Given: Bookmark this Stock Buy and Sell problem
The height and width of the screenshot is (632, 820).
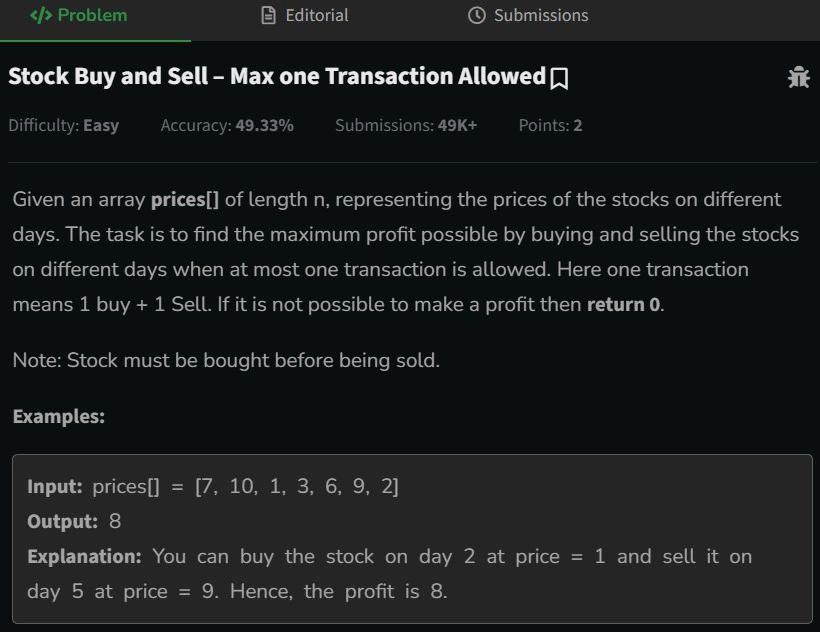Looking at the screenshot, I should 559,79.
